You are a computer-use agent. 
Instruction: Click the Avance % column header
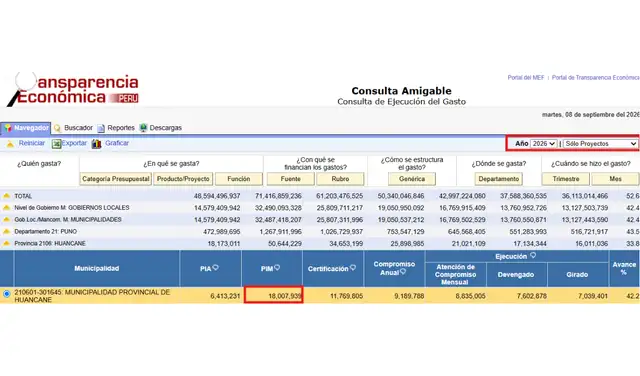[624, 269]
